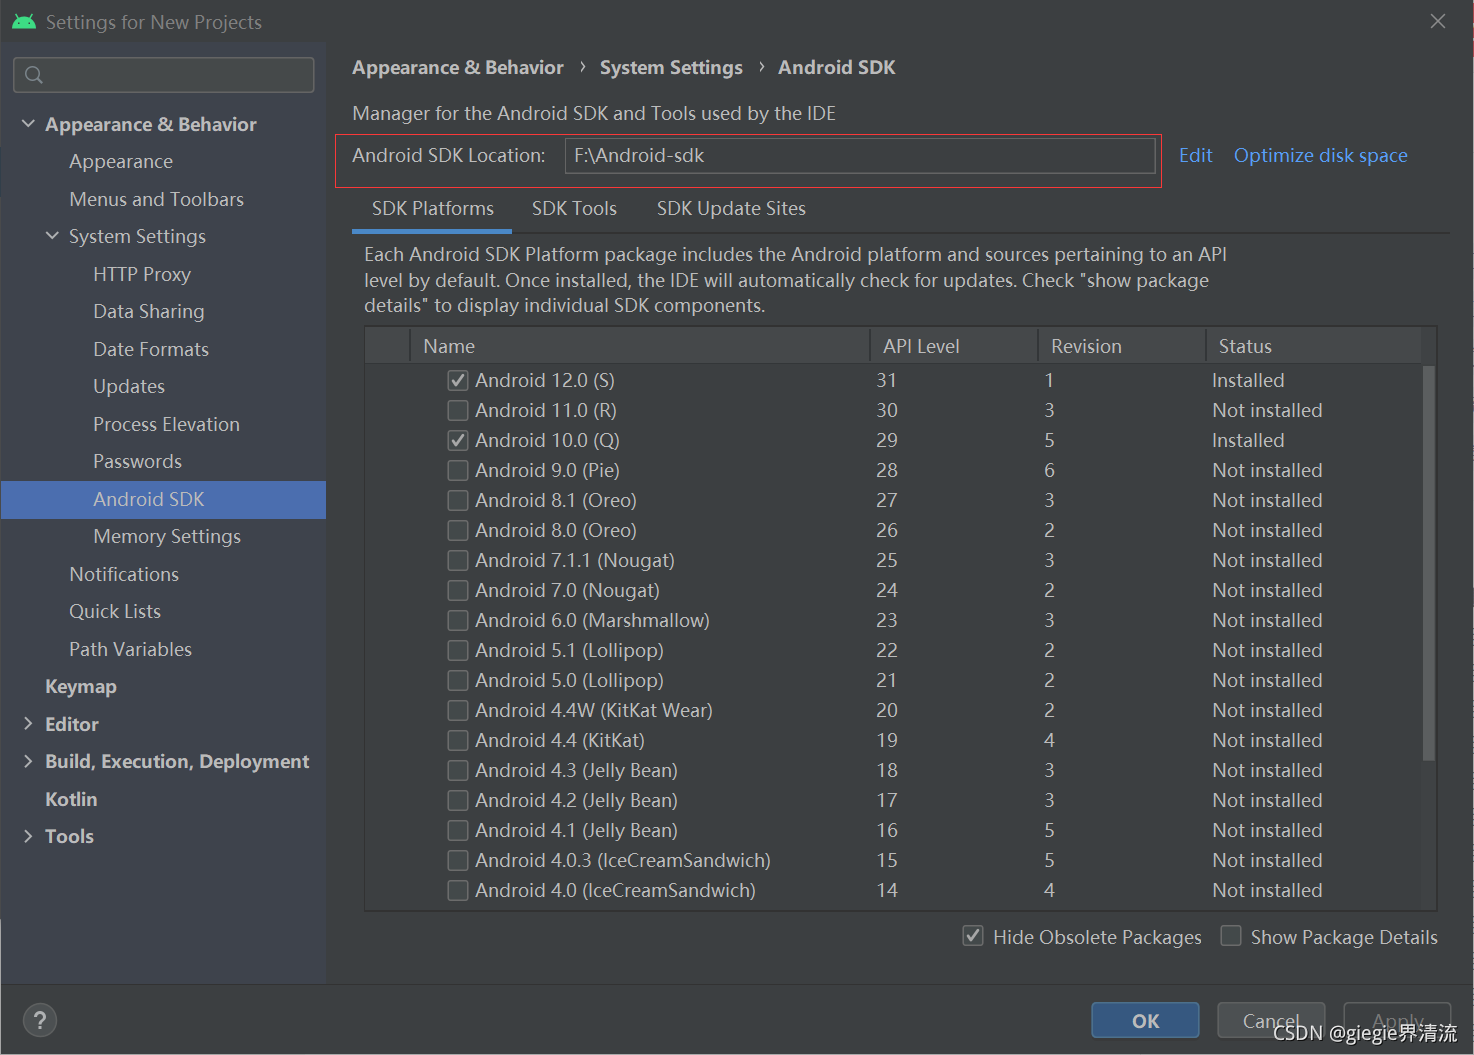The height and width of the screenshot is (1055, 1474).
Task: Select Process Elevation settings
Action: [164, 424]
